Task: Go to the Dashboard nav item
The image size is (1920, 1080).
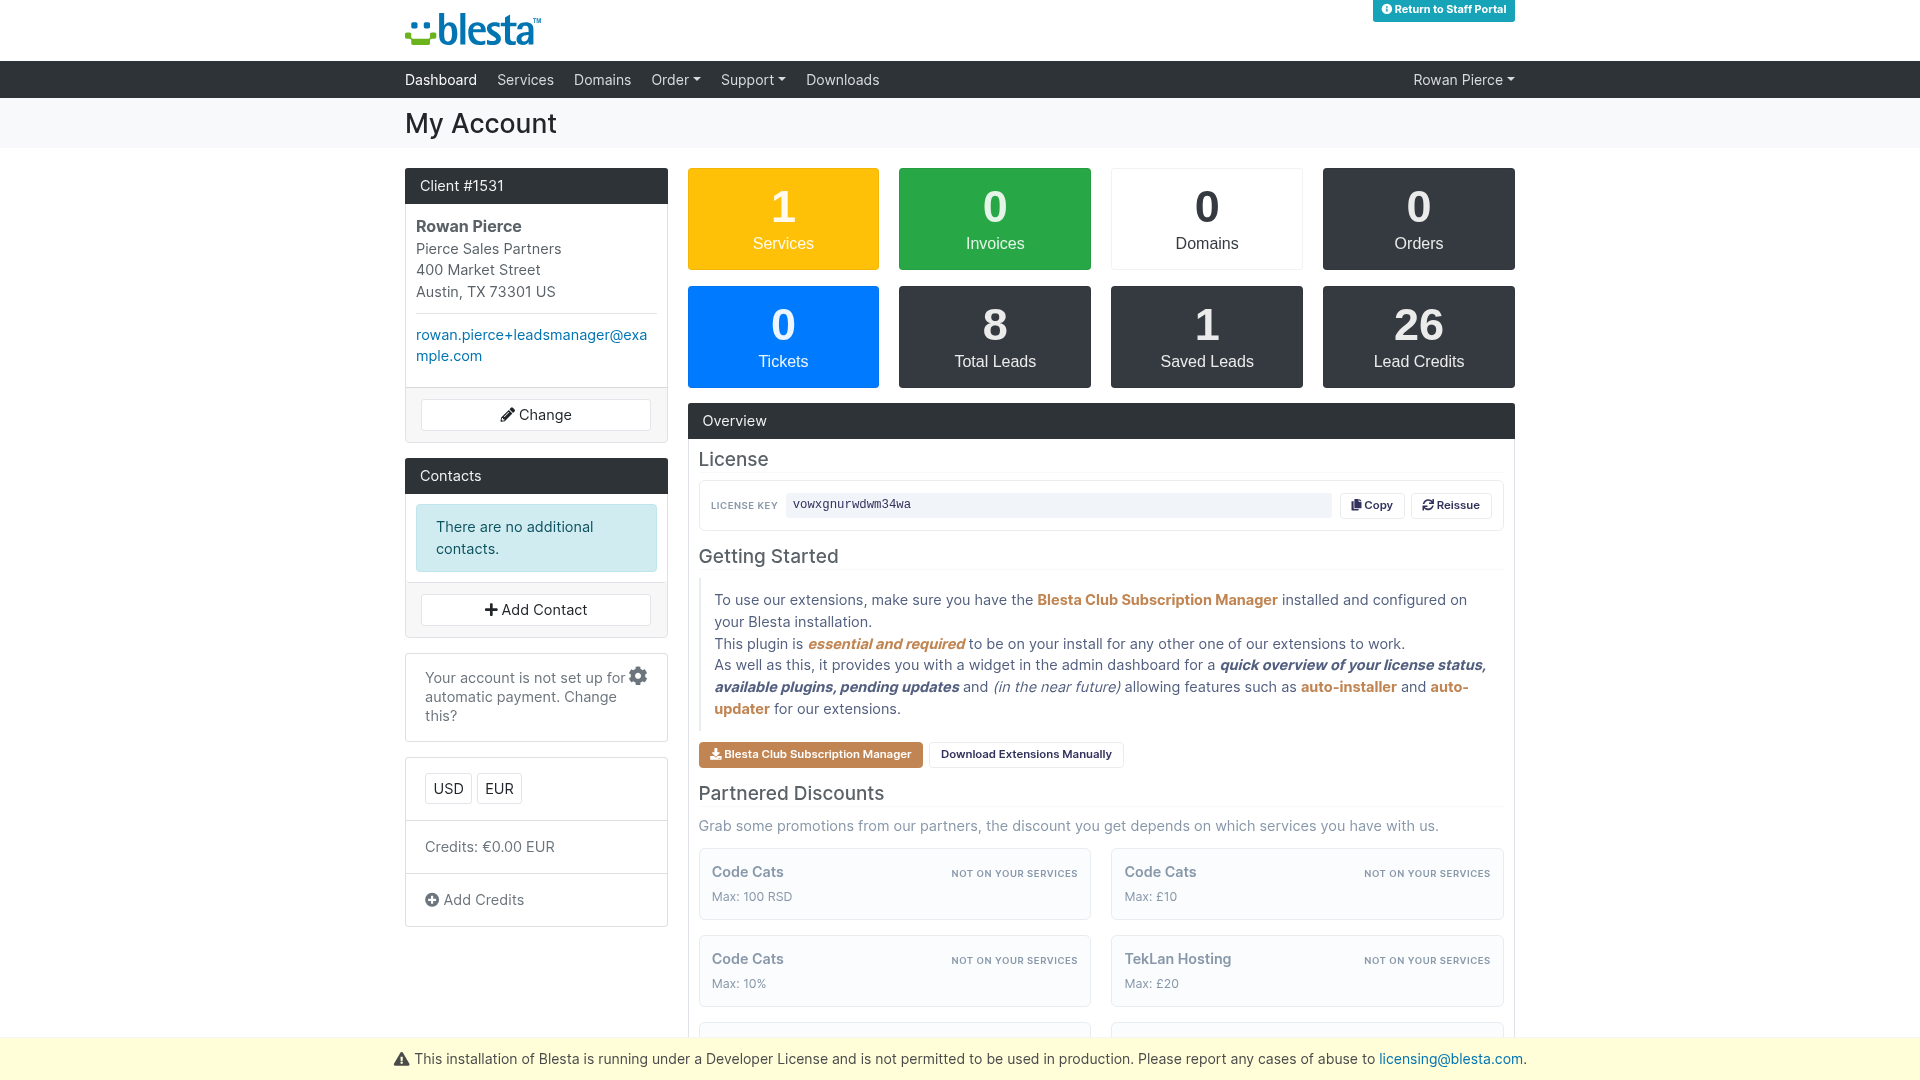Action: (441, 80)
